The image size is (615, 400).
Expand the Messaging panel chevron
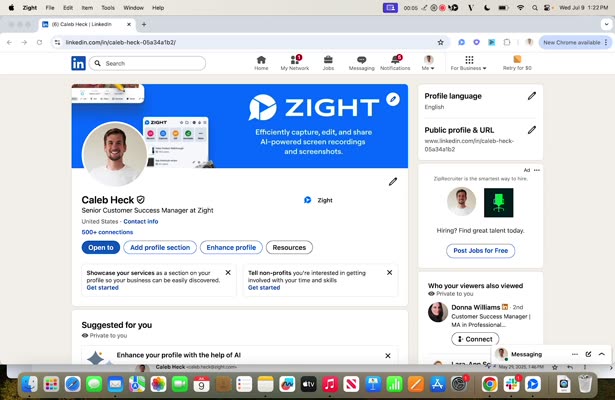602,354
